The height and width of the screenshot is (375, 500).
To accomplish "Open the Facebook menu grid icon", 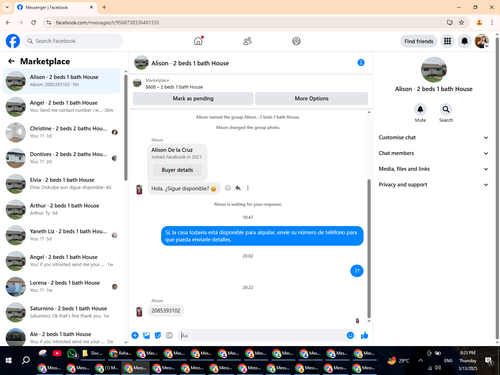I will [447, 41].
